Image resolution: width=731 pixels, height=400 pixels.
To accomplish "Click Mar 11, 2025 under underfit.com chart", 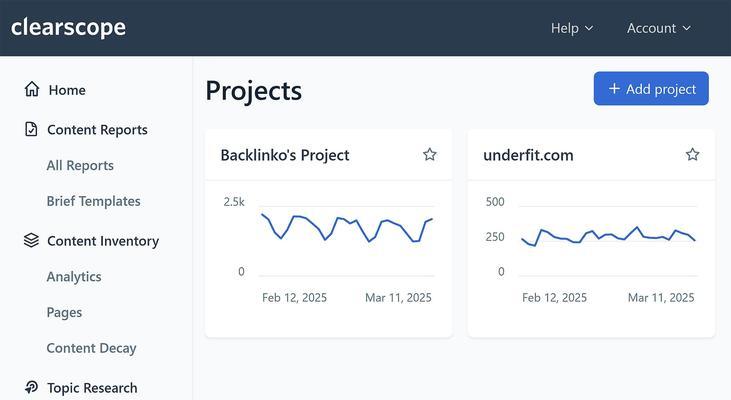I will [x=661, y=297].
